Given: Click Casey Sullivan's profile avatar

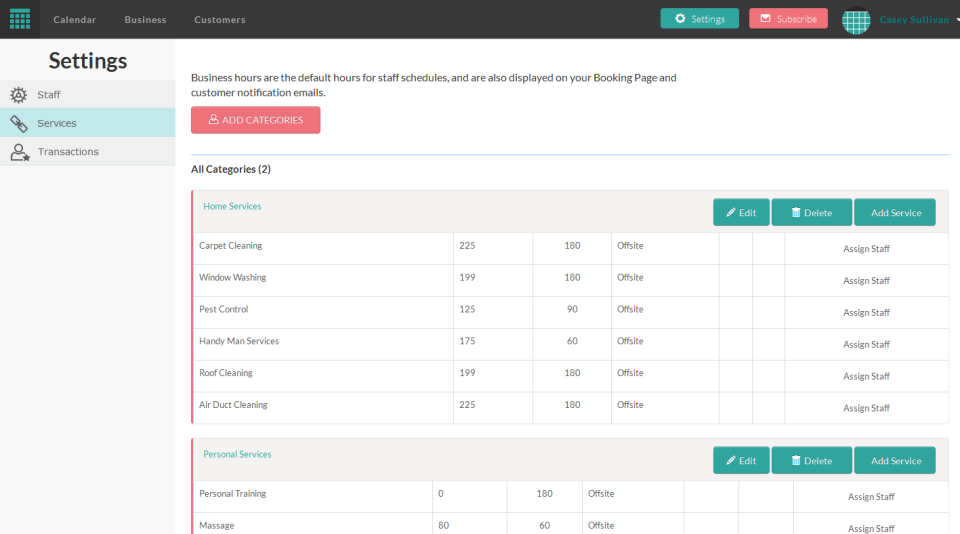Looking at the screenshot, I should [x=856, y=20].
